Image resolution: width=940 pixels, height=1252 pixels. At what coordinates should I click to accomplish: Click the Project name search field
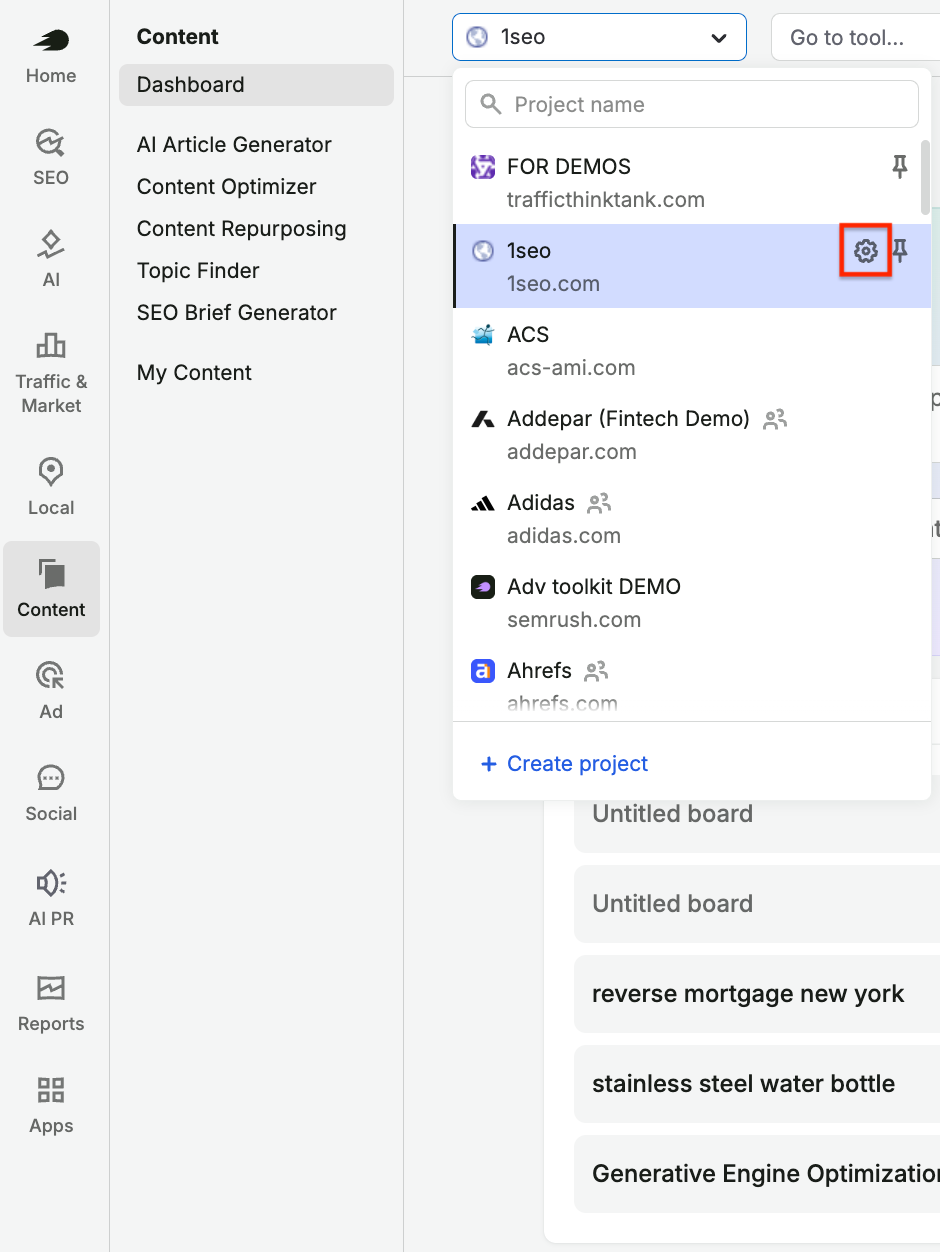pos(692,104)
